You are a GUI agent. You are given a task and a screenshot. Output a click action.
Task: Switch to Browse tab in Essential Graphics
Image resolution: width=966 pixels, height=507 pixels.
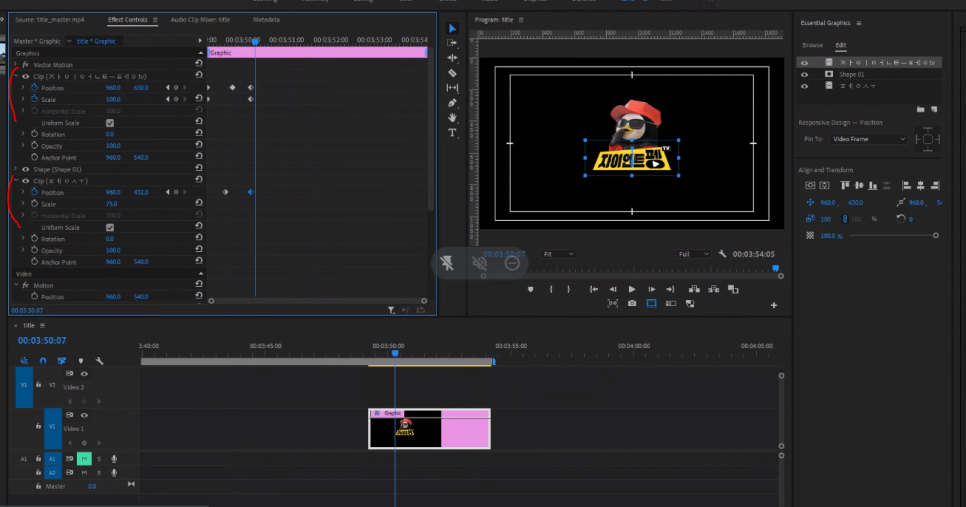[813, 45]
